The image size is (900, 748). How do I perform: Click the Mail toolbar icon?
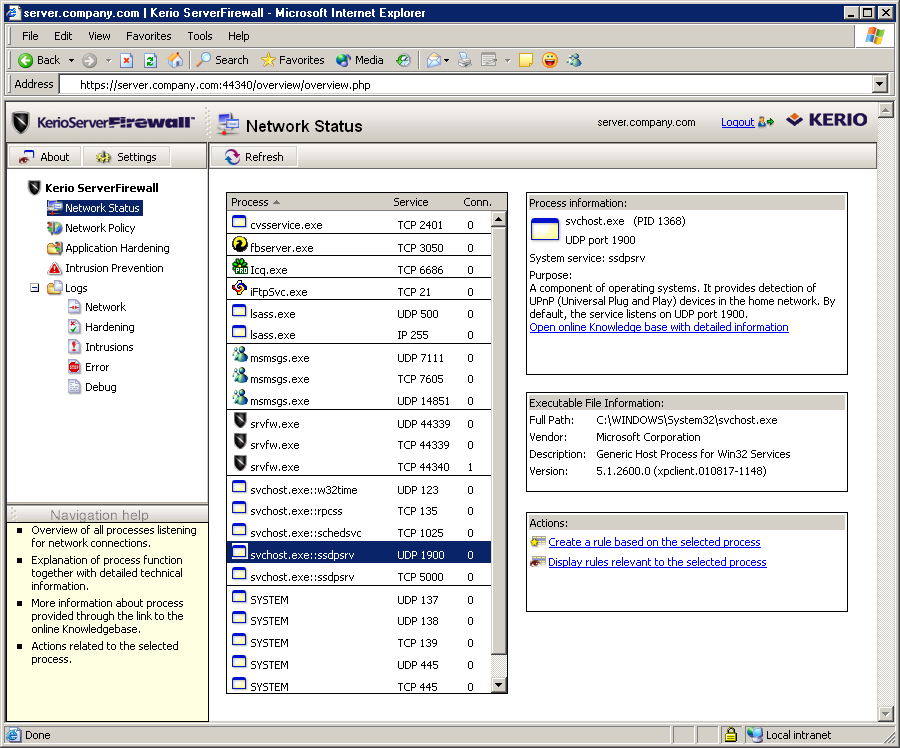(434, 60)
